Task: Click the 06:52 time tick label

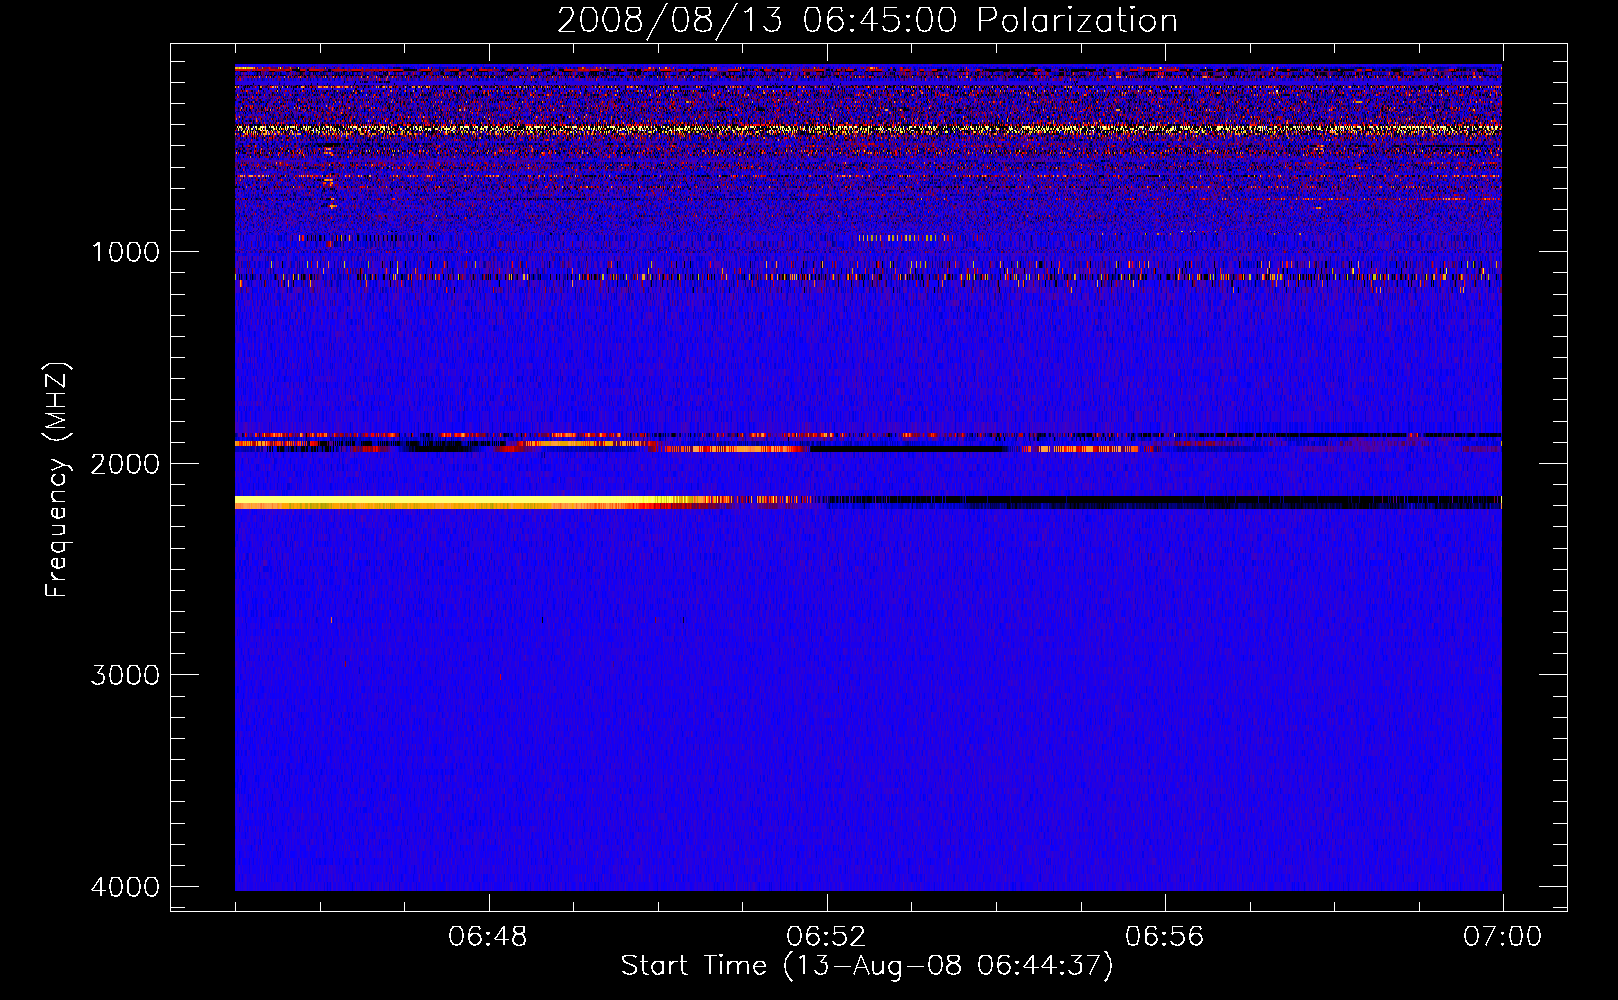Action: [x=826, y=937]
